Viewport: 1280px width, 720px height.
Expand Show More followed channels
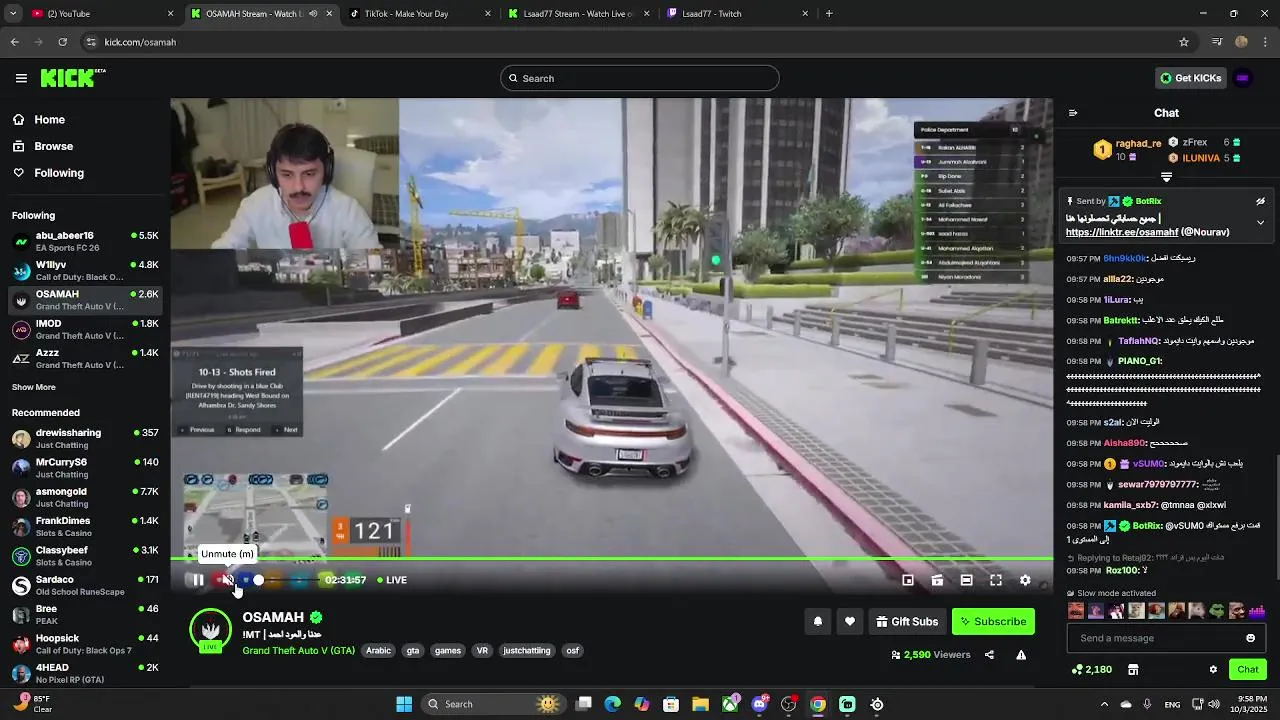[x=34, y=387]
